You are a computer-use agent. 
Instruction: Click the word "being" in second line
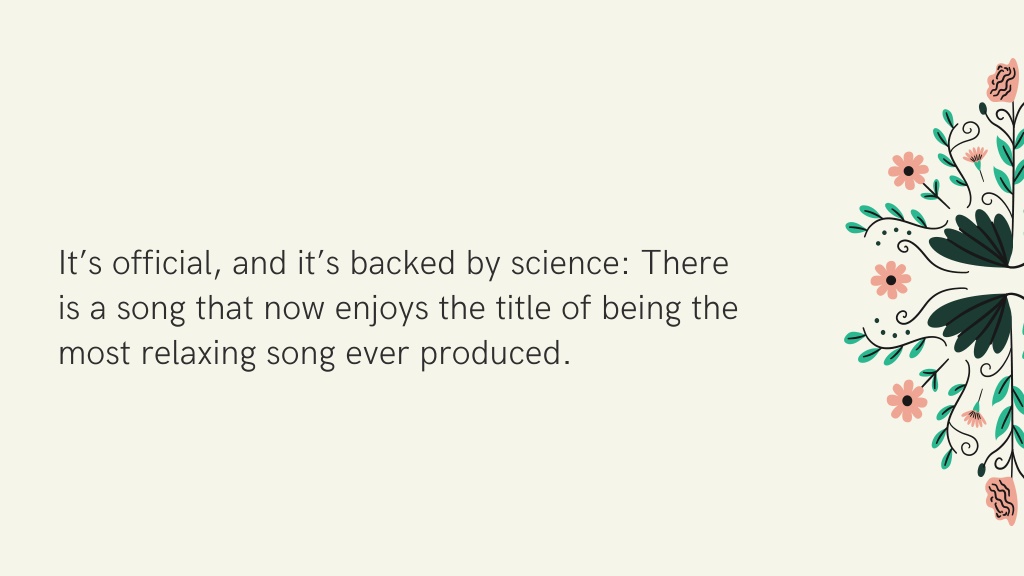pos(641,309)
